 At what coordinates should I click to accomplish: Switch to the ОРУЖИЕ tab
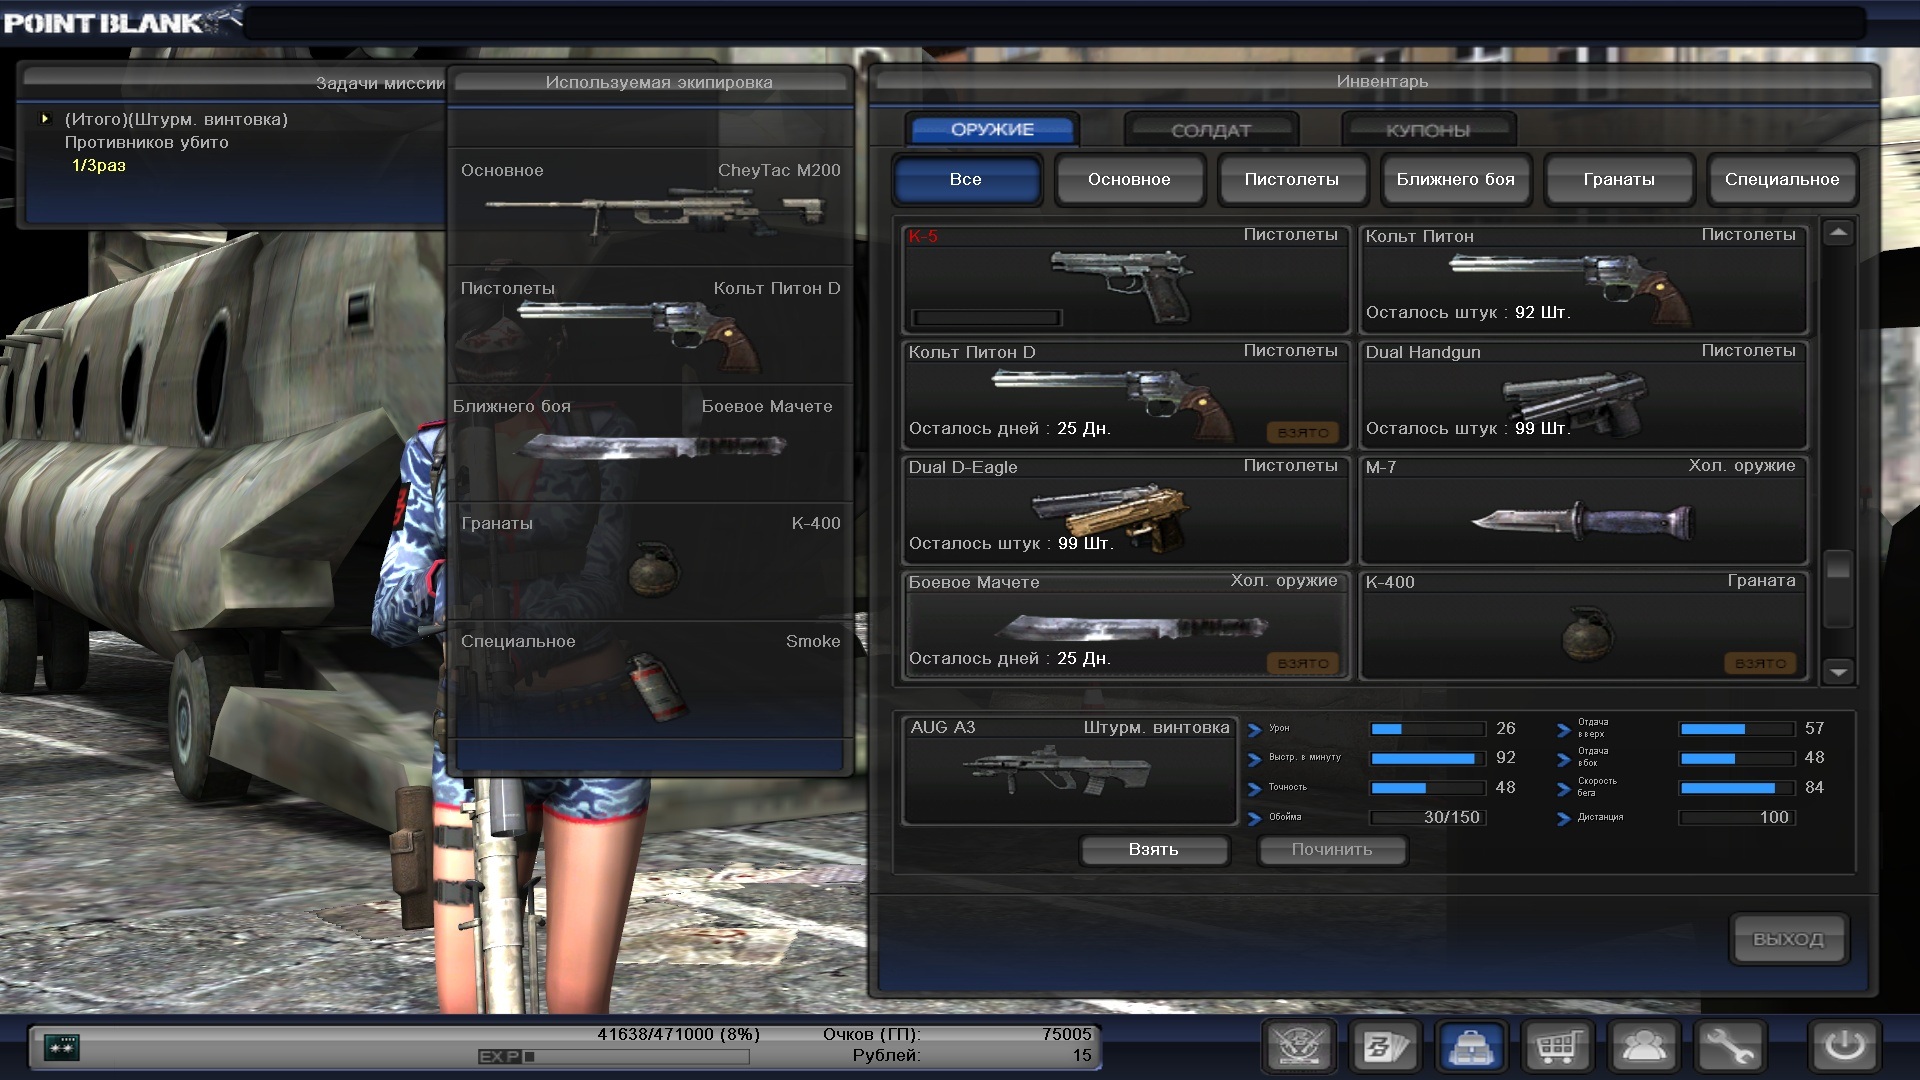[x=992, y=130]
